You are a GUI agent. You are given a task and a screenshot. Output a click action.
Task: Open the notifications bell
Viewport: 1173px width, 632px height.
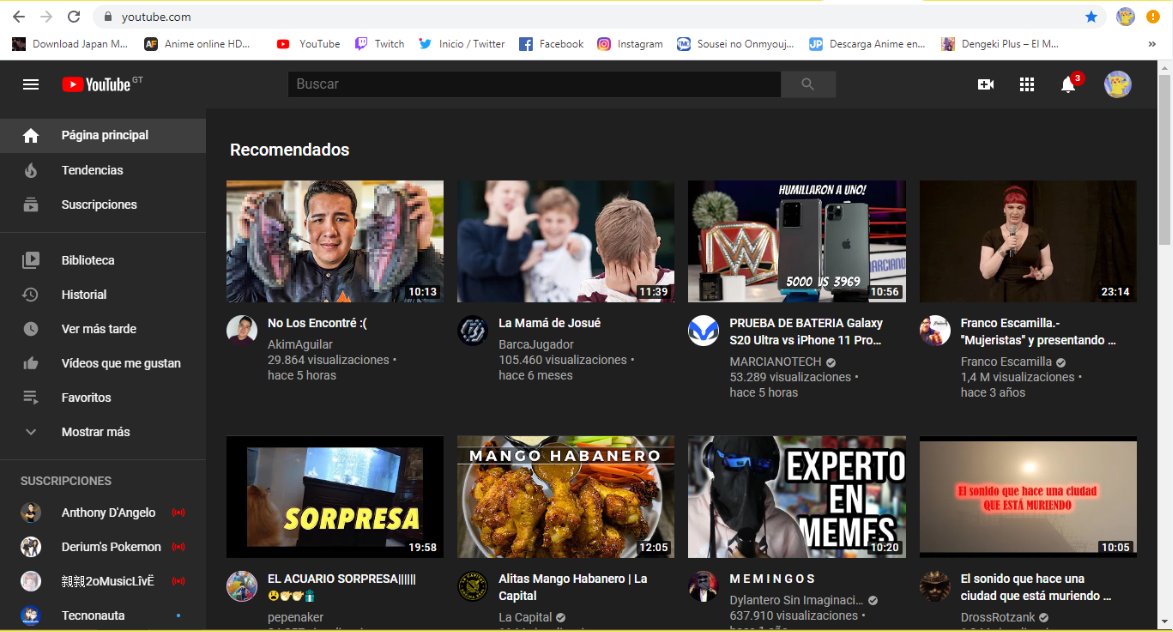tap(1068, 85)
